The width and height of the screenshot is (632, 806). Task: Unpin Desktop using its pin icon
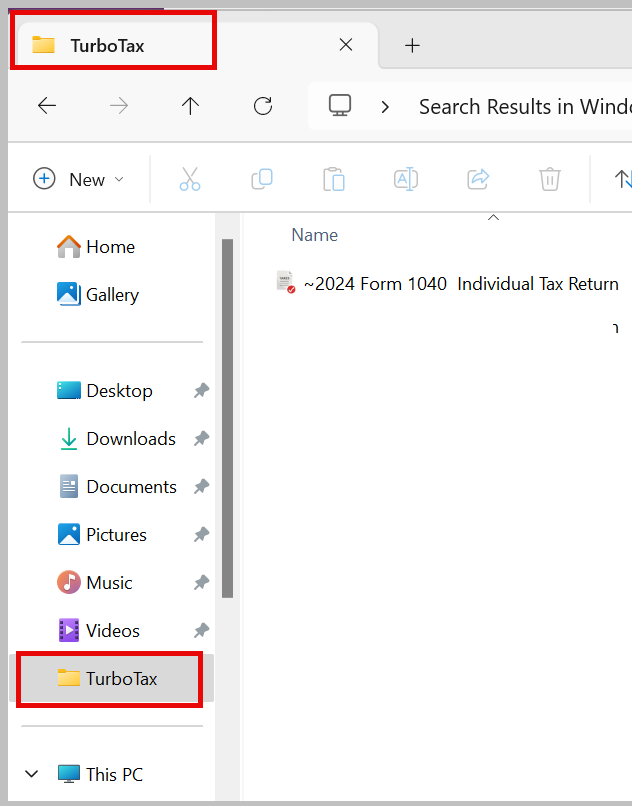pos(201,391)
